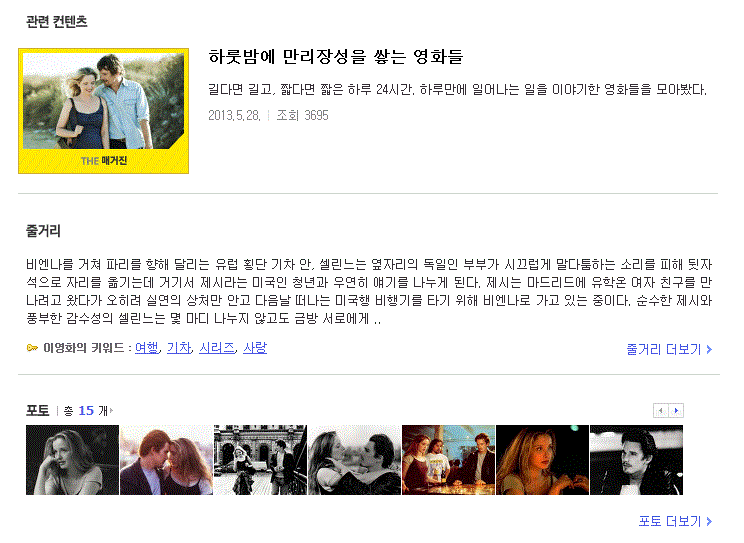This screenshot has width=744, height=543.
Task: Open 줄거리 더보기 link
Action: (669, 349)
